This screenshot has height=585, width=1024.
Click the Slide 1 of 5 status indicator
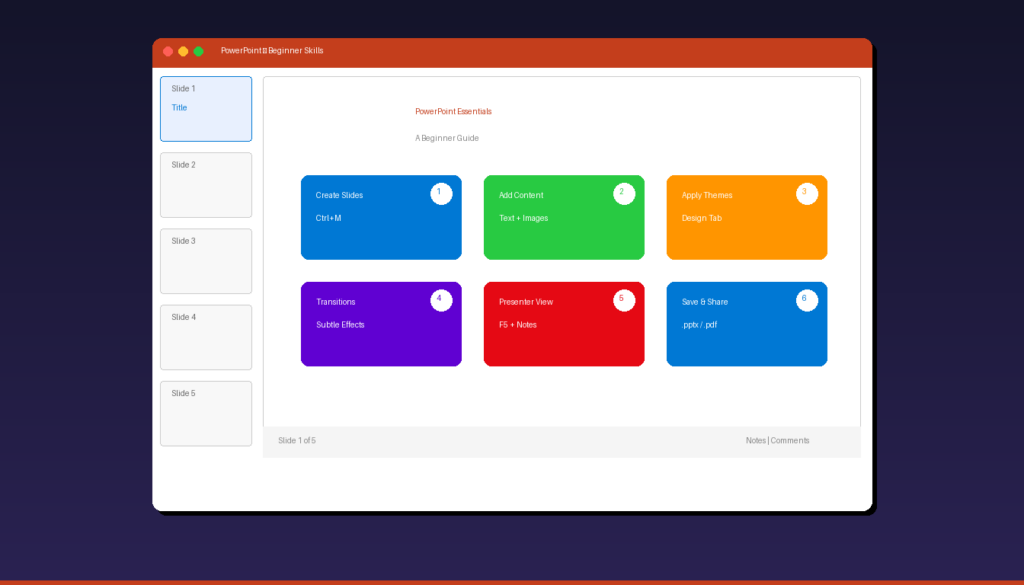pyautogui.click(x=296, y=440)
